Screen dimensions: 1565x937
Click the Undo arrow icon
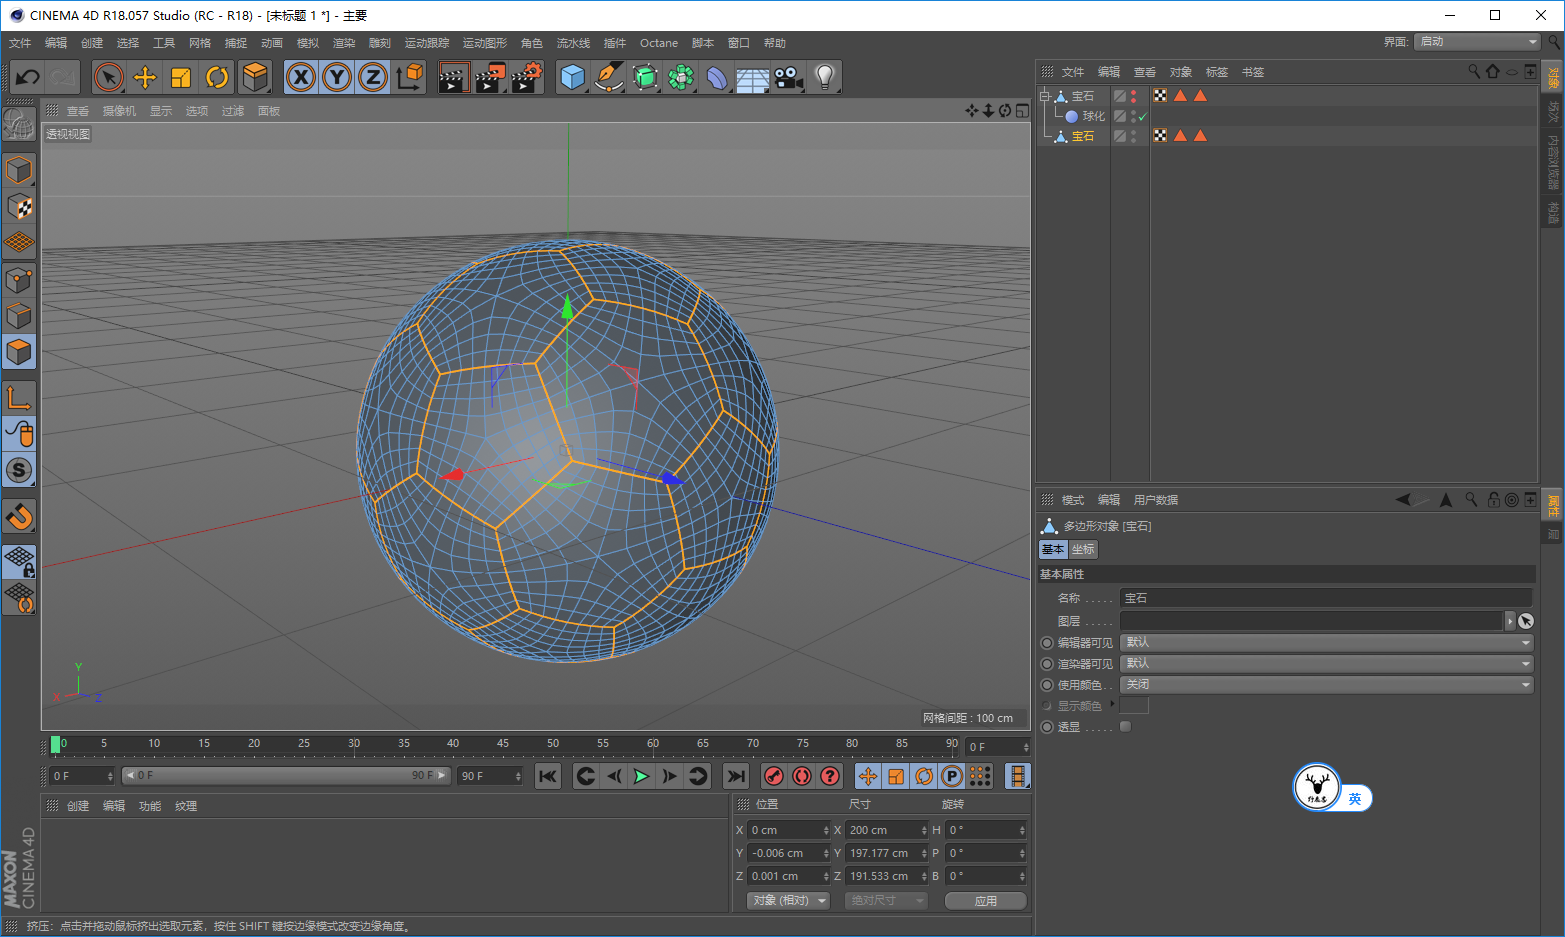click(x=28, y=77)
